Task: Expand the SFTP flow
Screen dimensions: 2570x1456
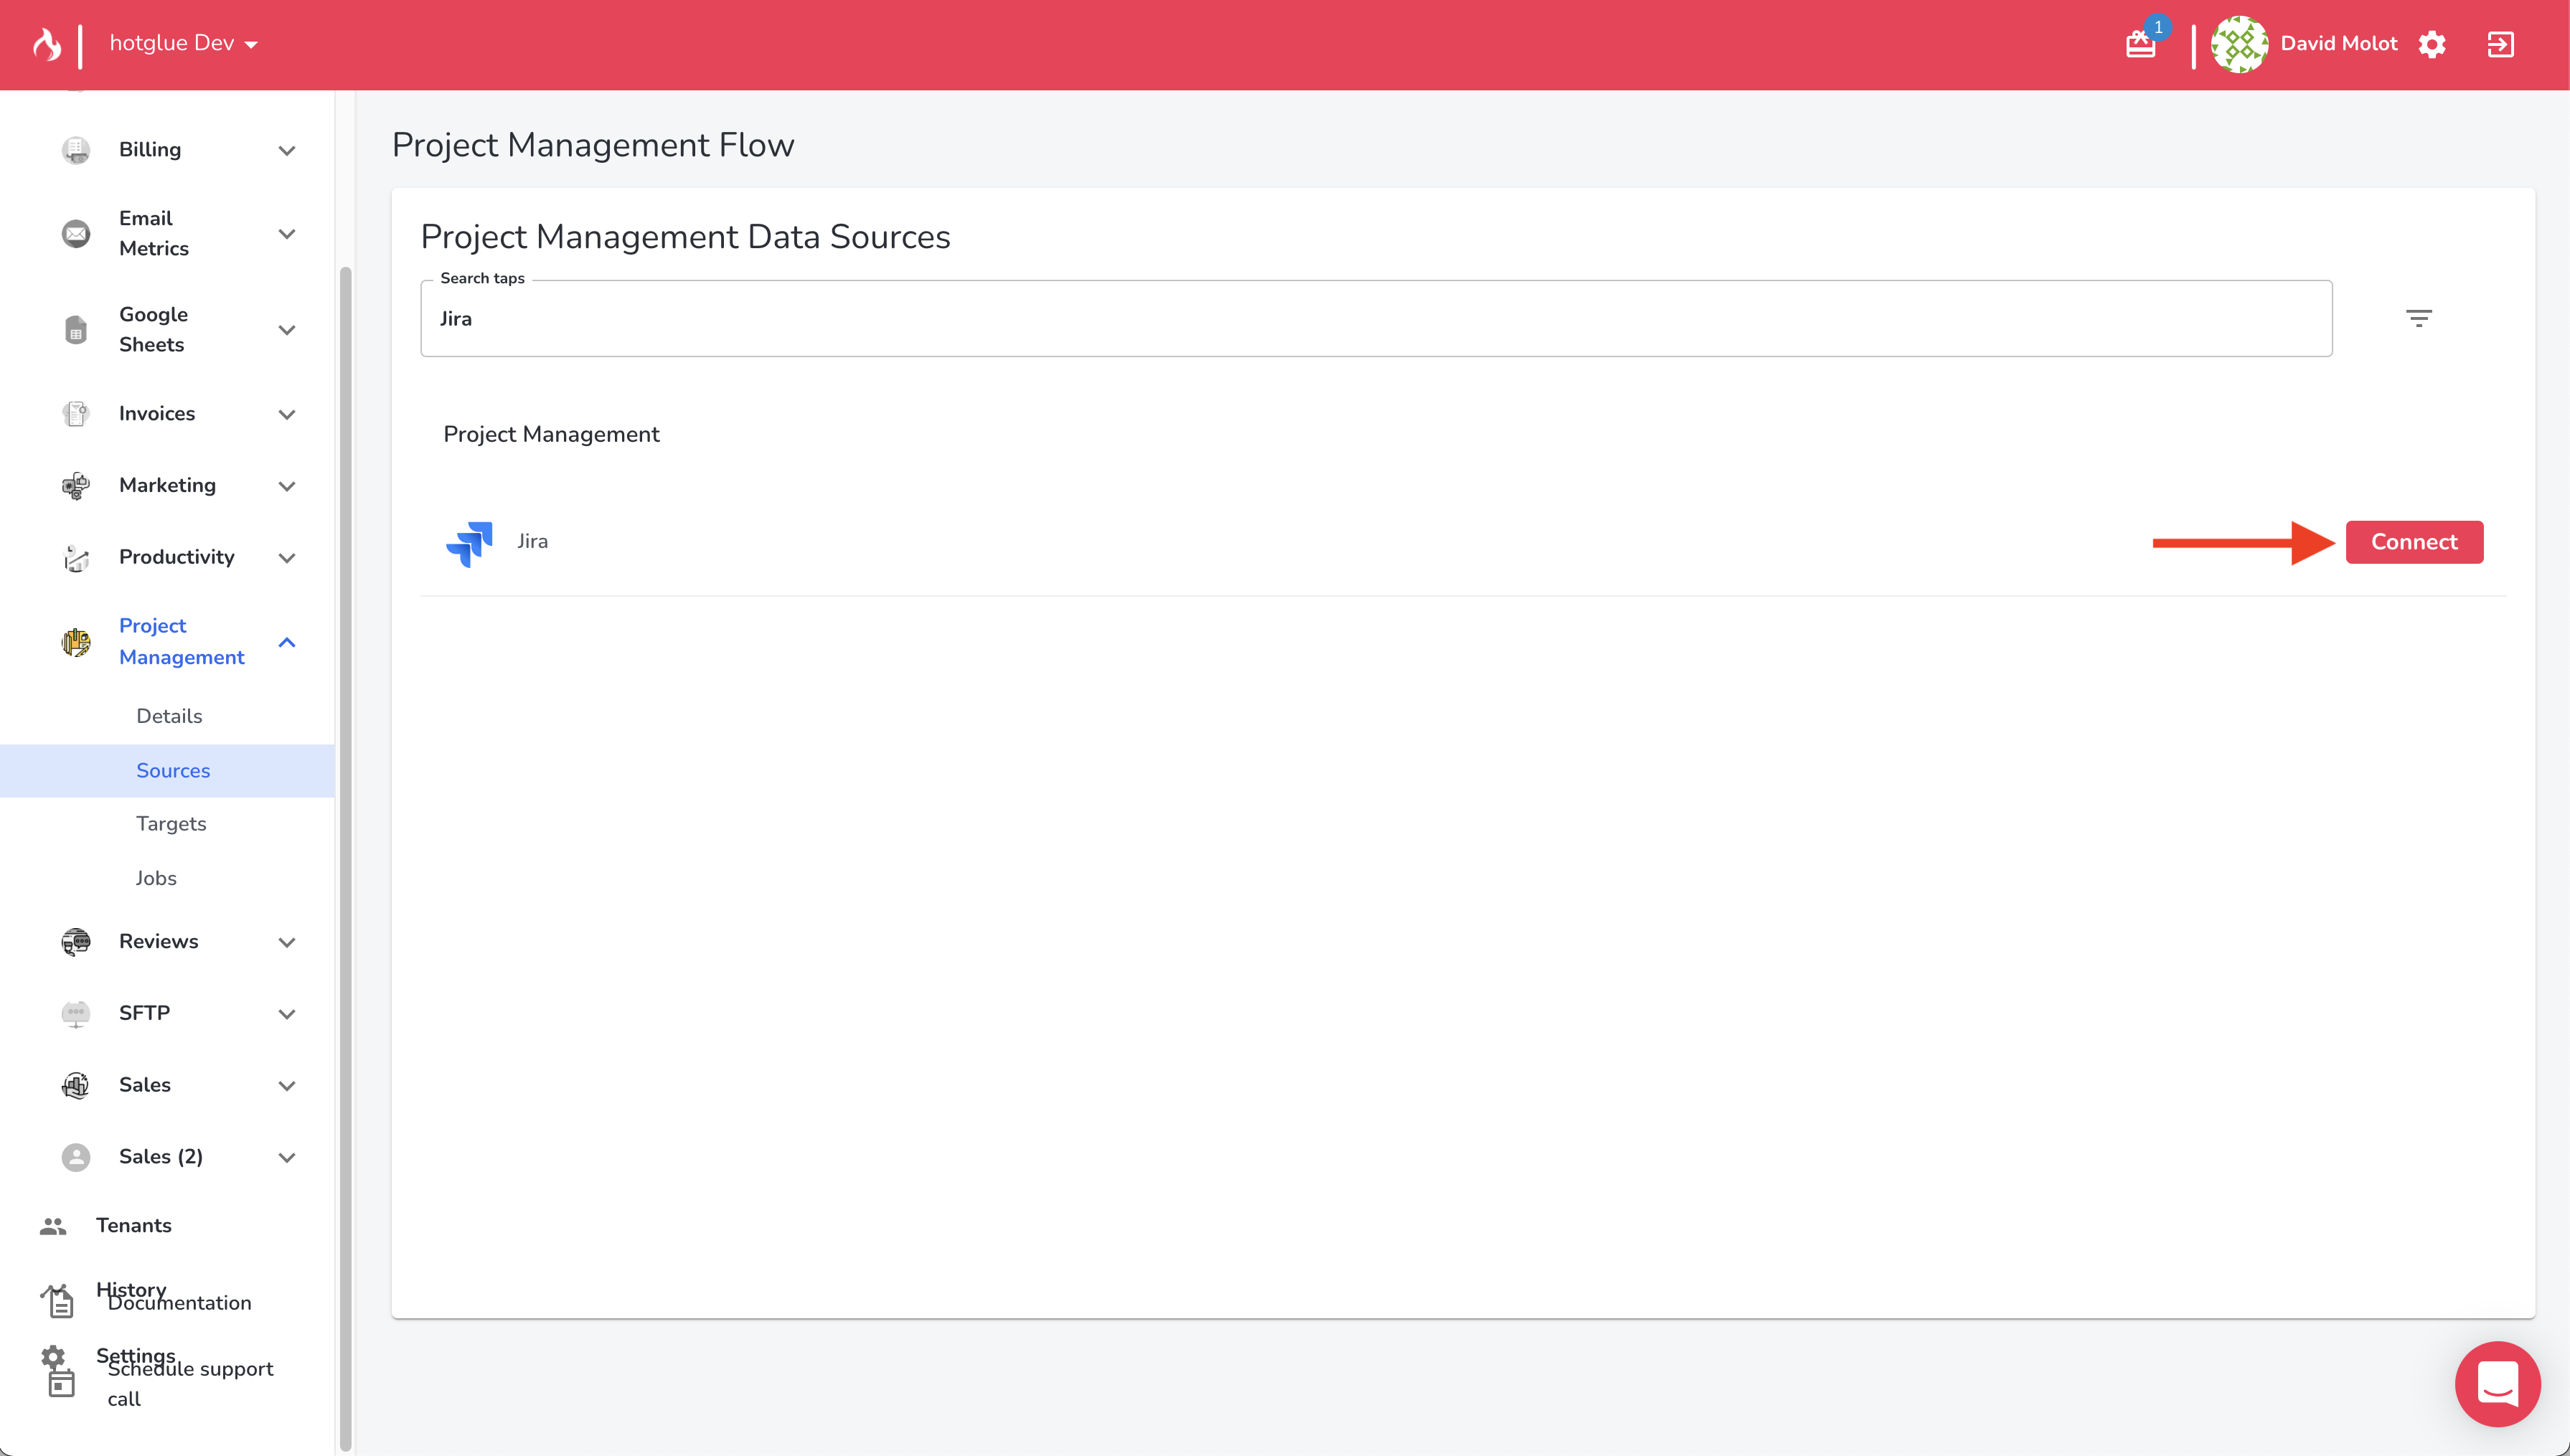Action: click(287, 1014)
